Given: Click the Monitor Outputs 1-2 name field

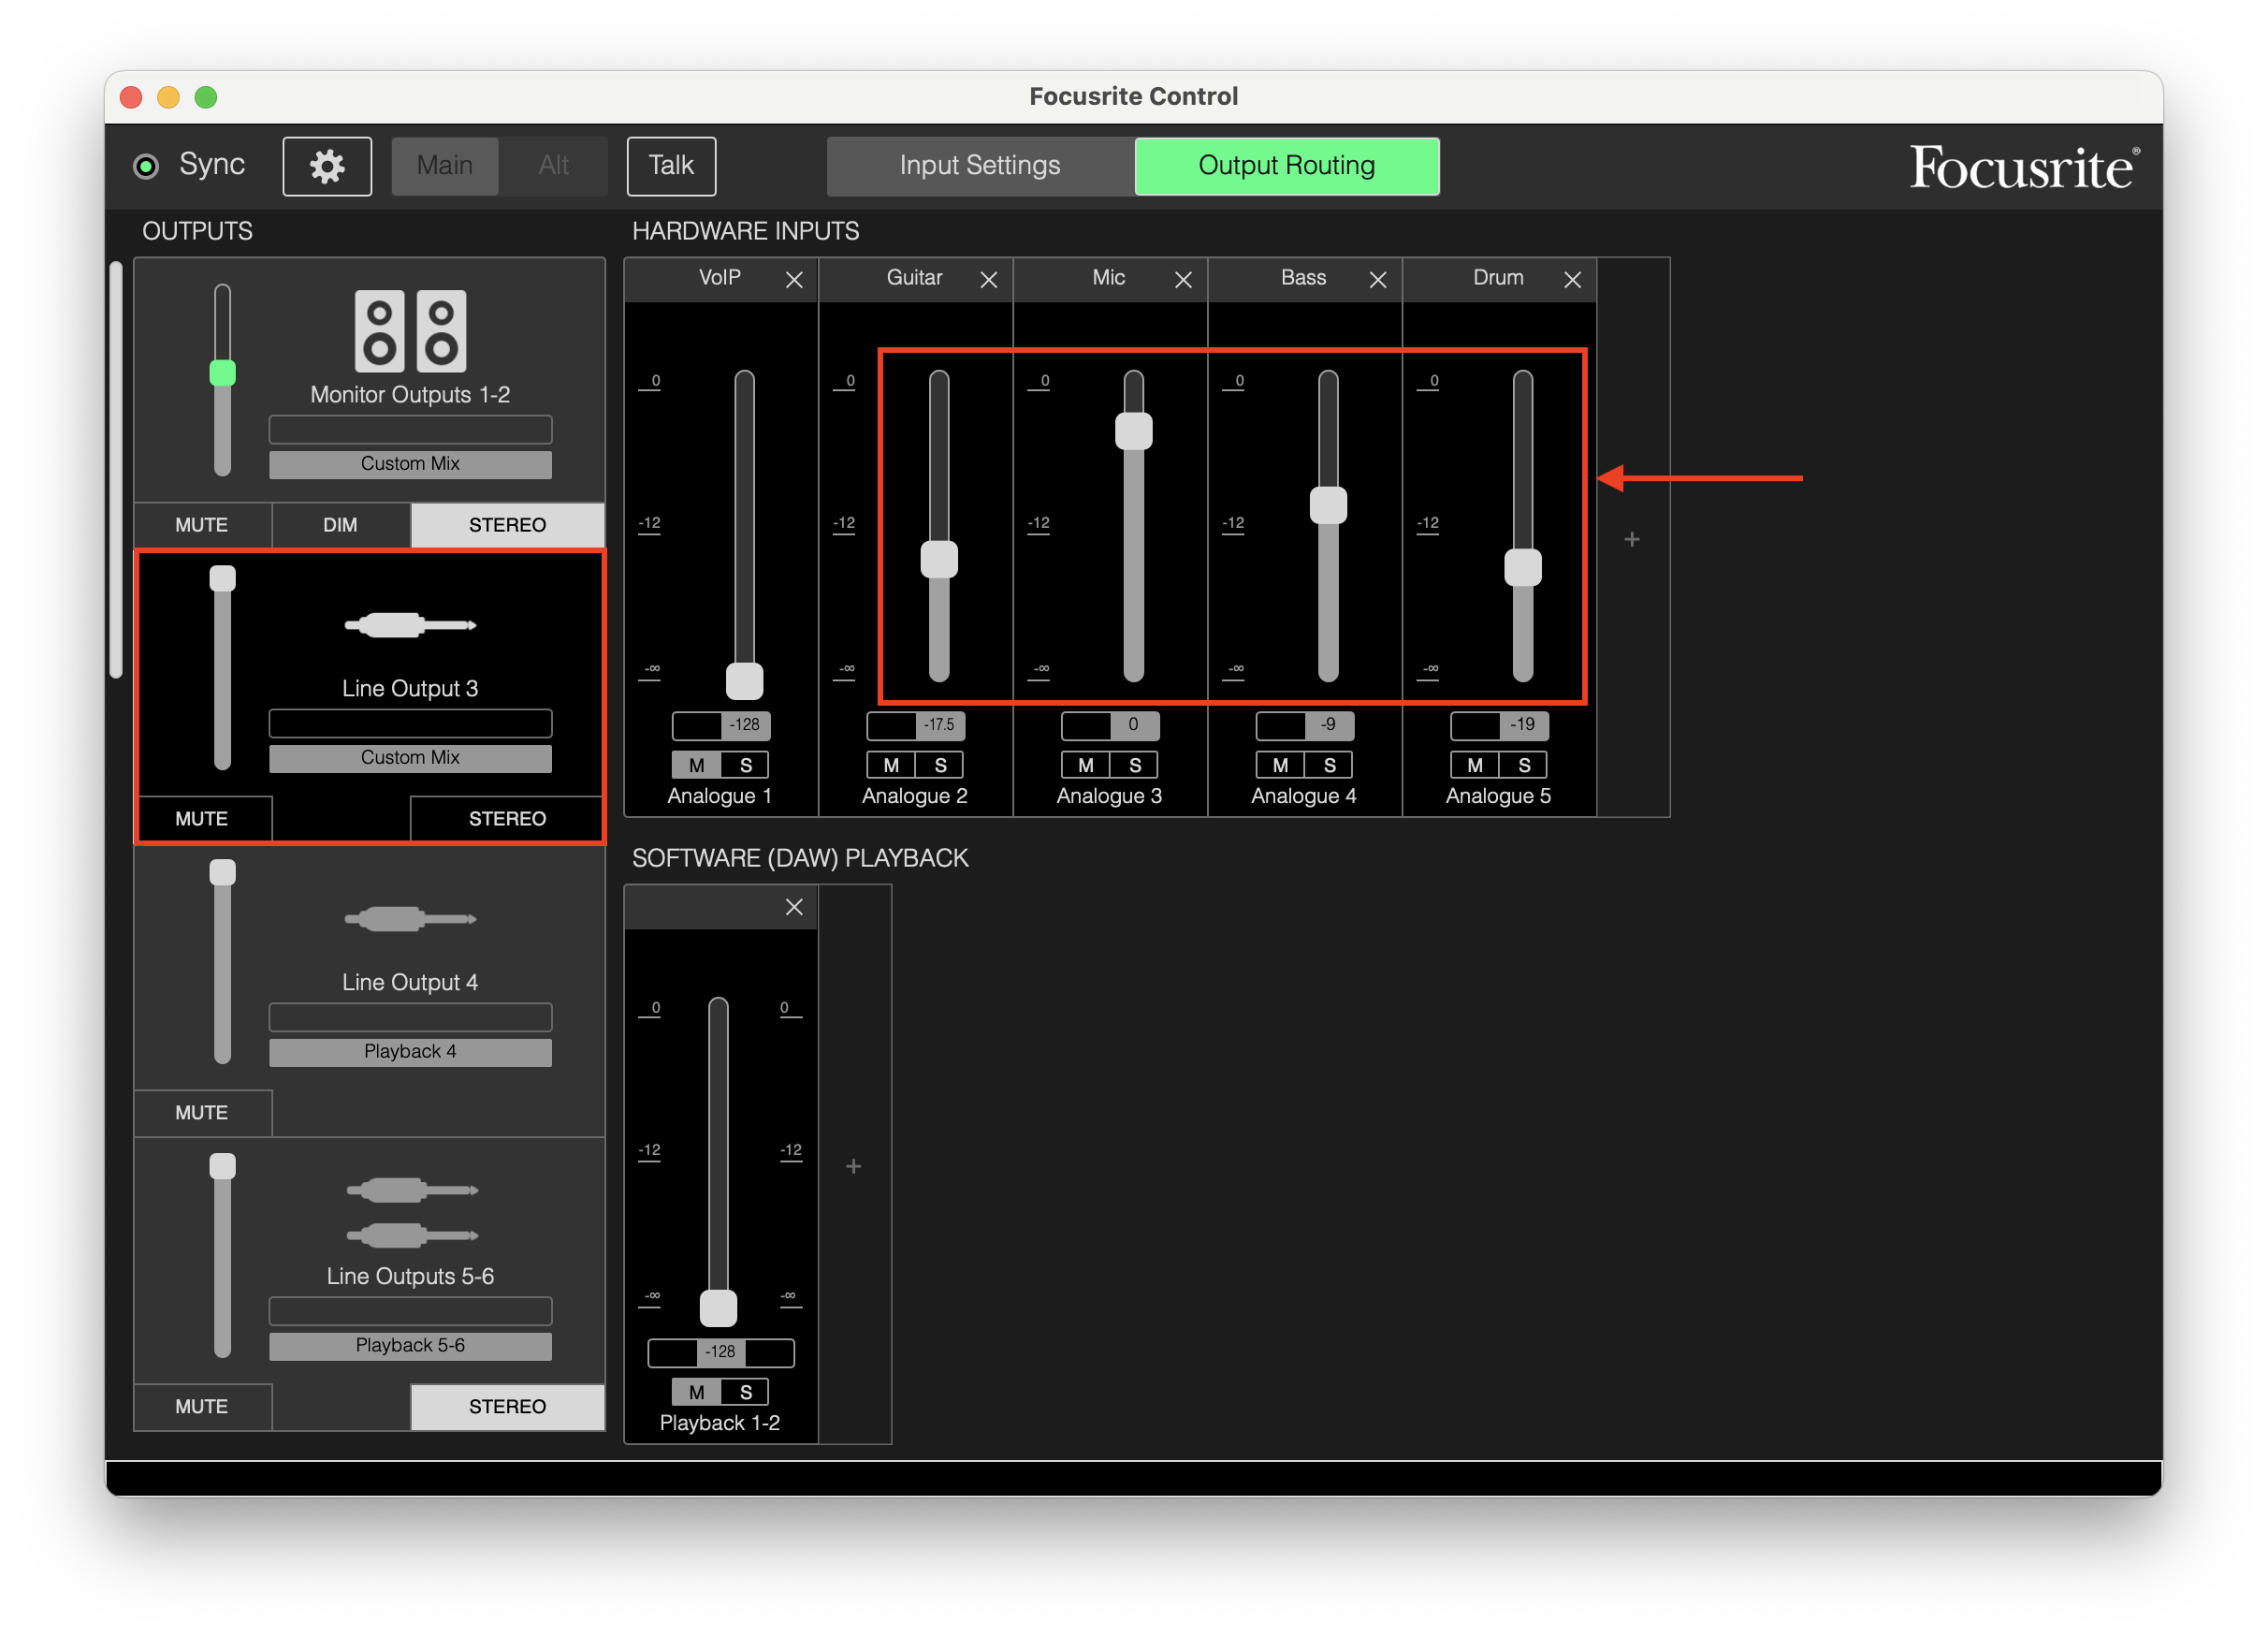Looking at the screenshot, I should [x=410, y=430].
